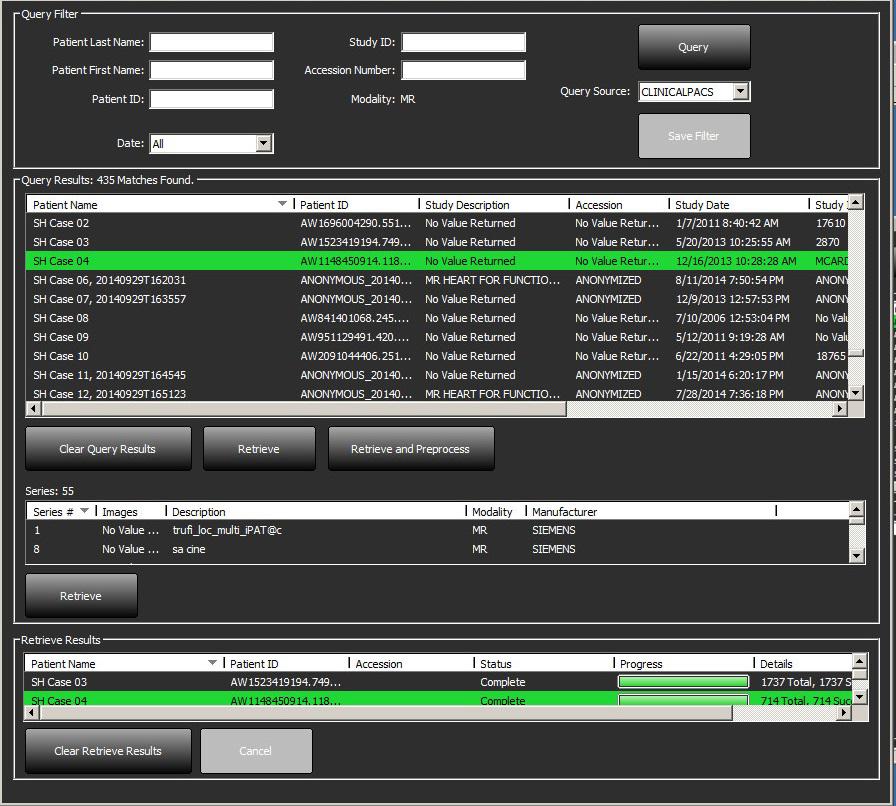896x806 pixels.
Task: Click the Cancel button
Action: [x=256, y=751]
